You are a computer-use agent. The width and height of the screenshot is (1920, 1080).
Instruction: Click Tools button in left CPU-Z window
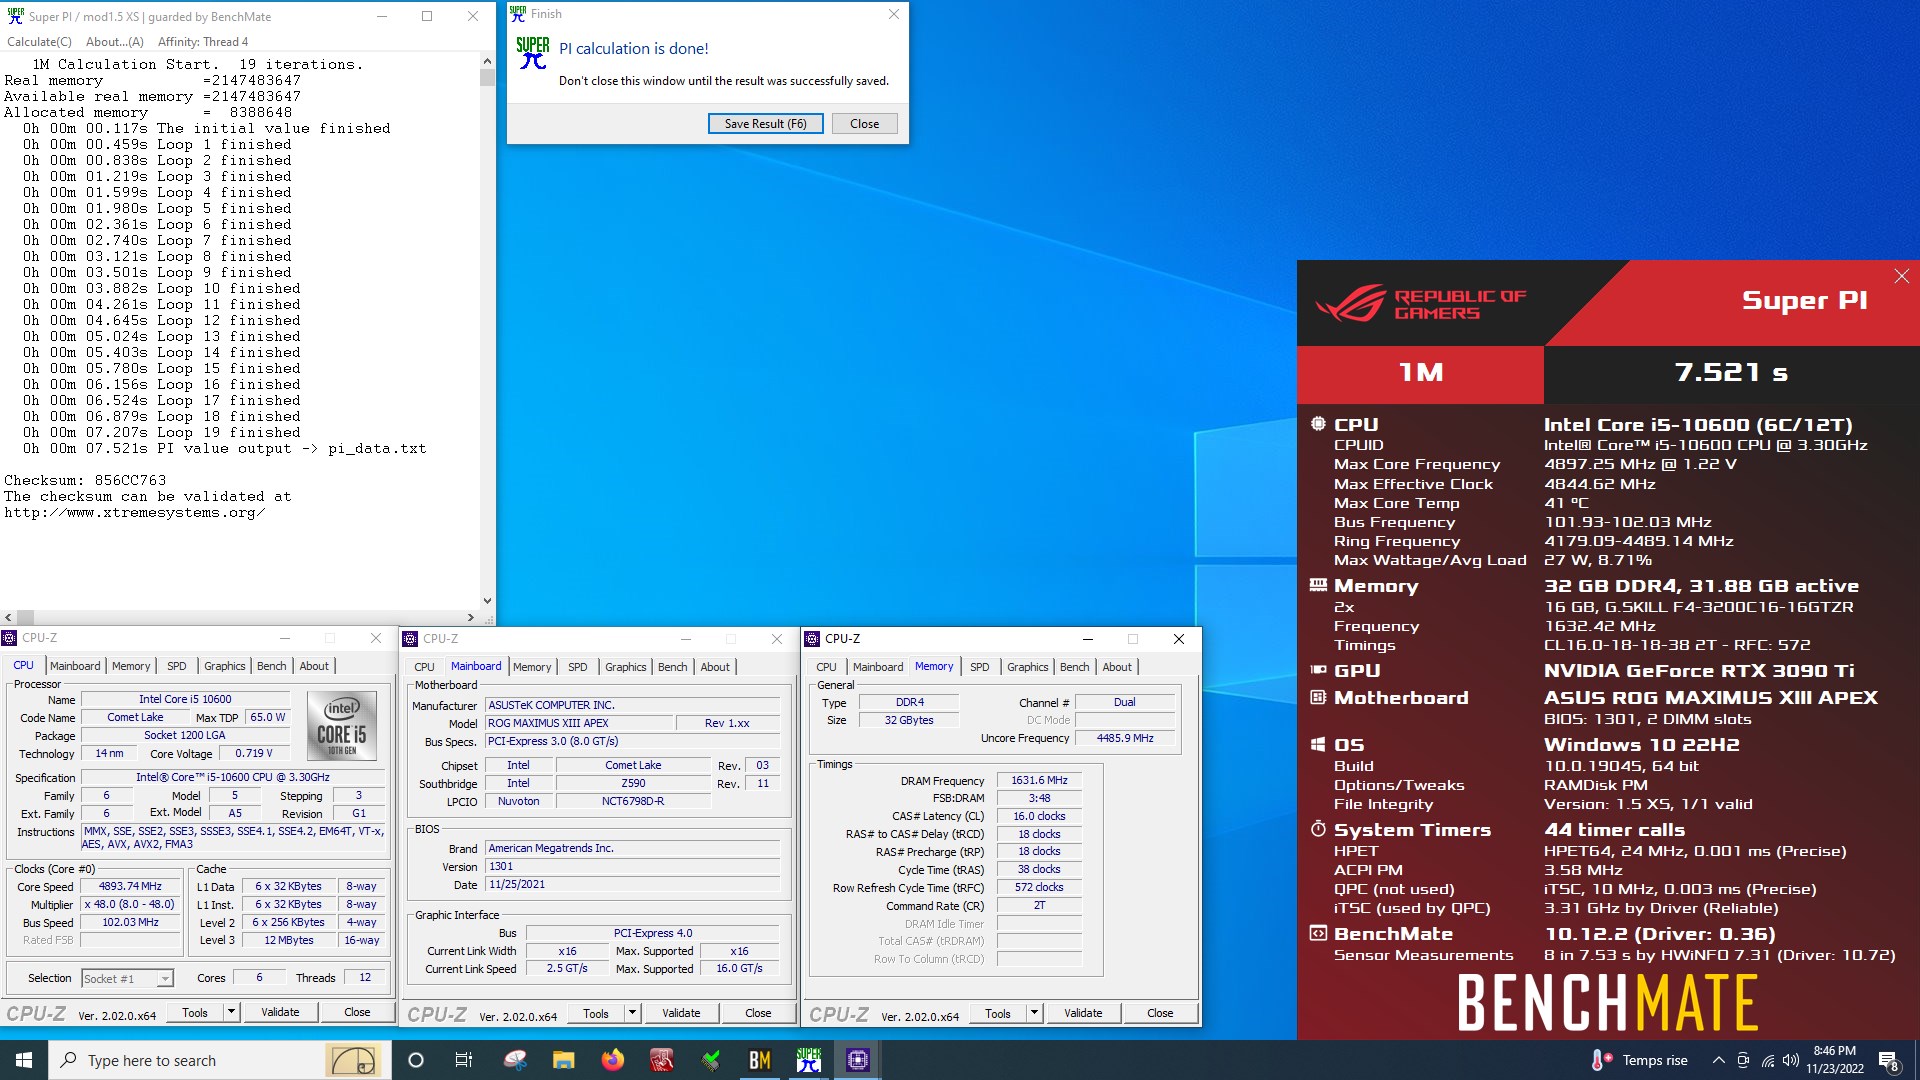click(195, 1012)
